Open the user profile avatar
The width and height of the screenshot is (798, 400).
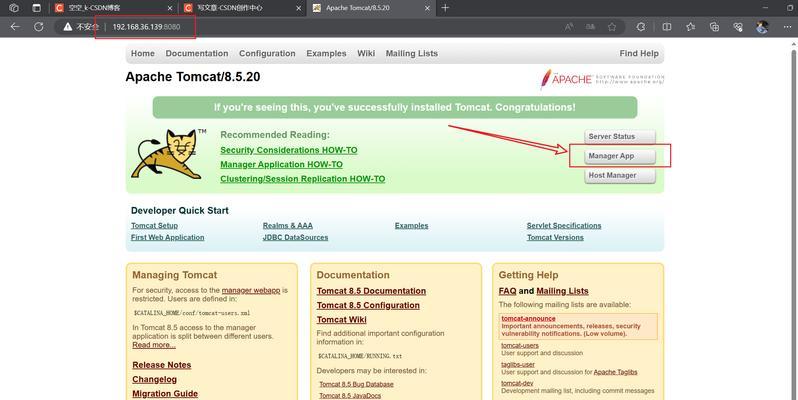pos(762,27)
